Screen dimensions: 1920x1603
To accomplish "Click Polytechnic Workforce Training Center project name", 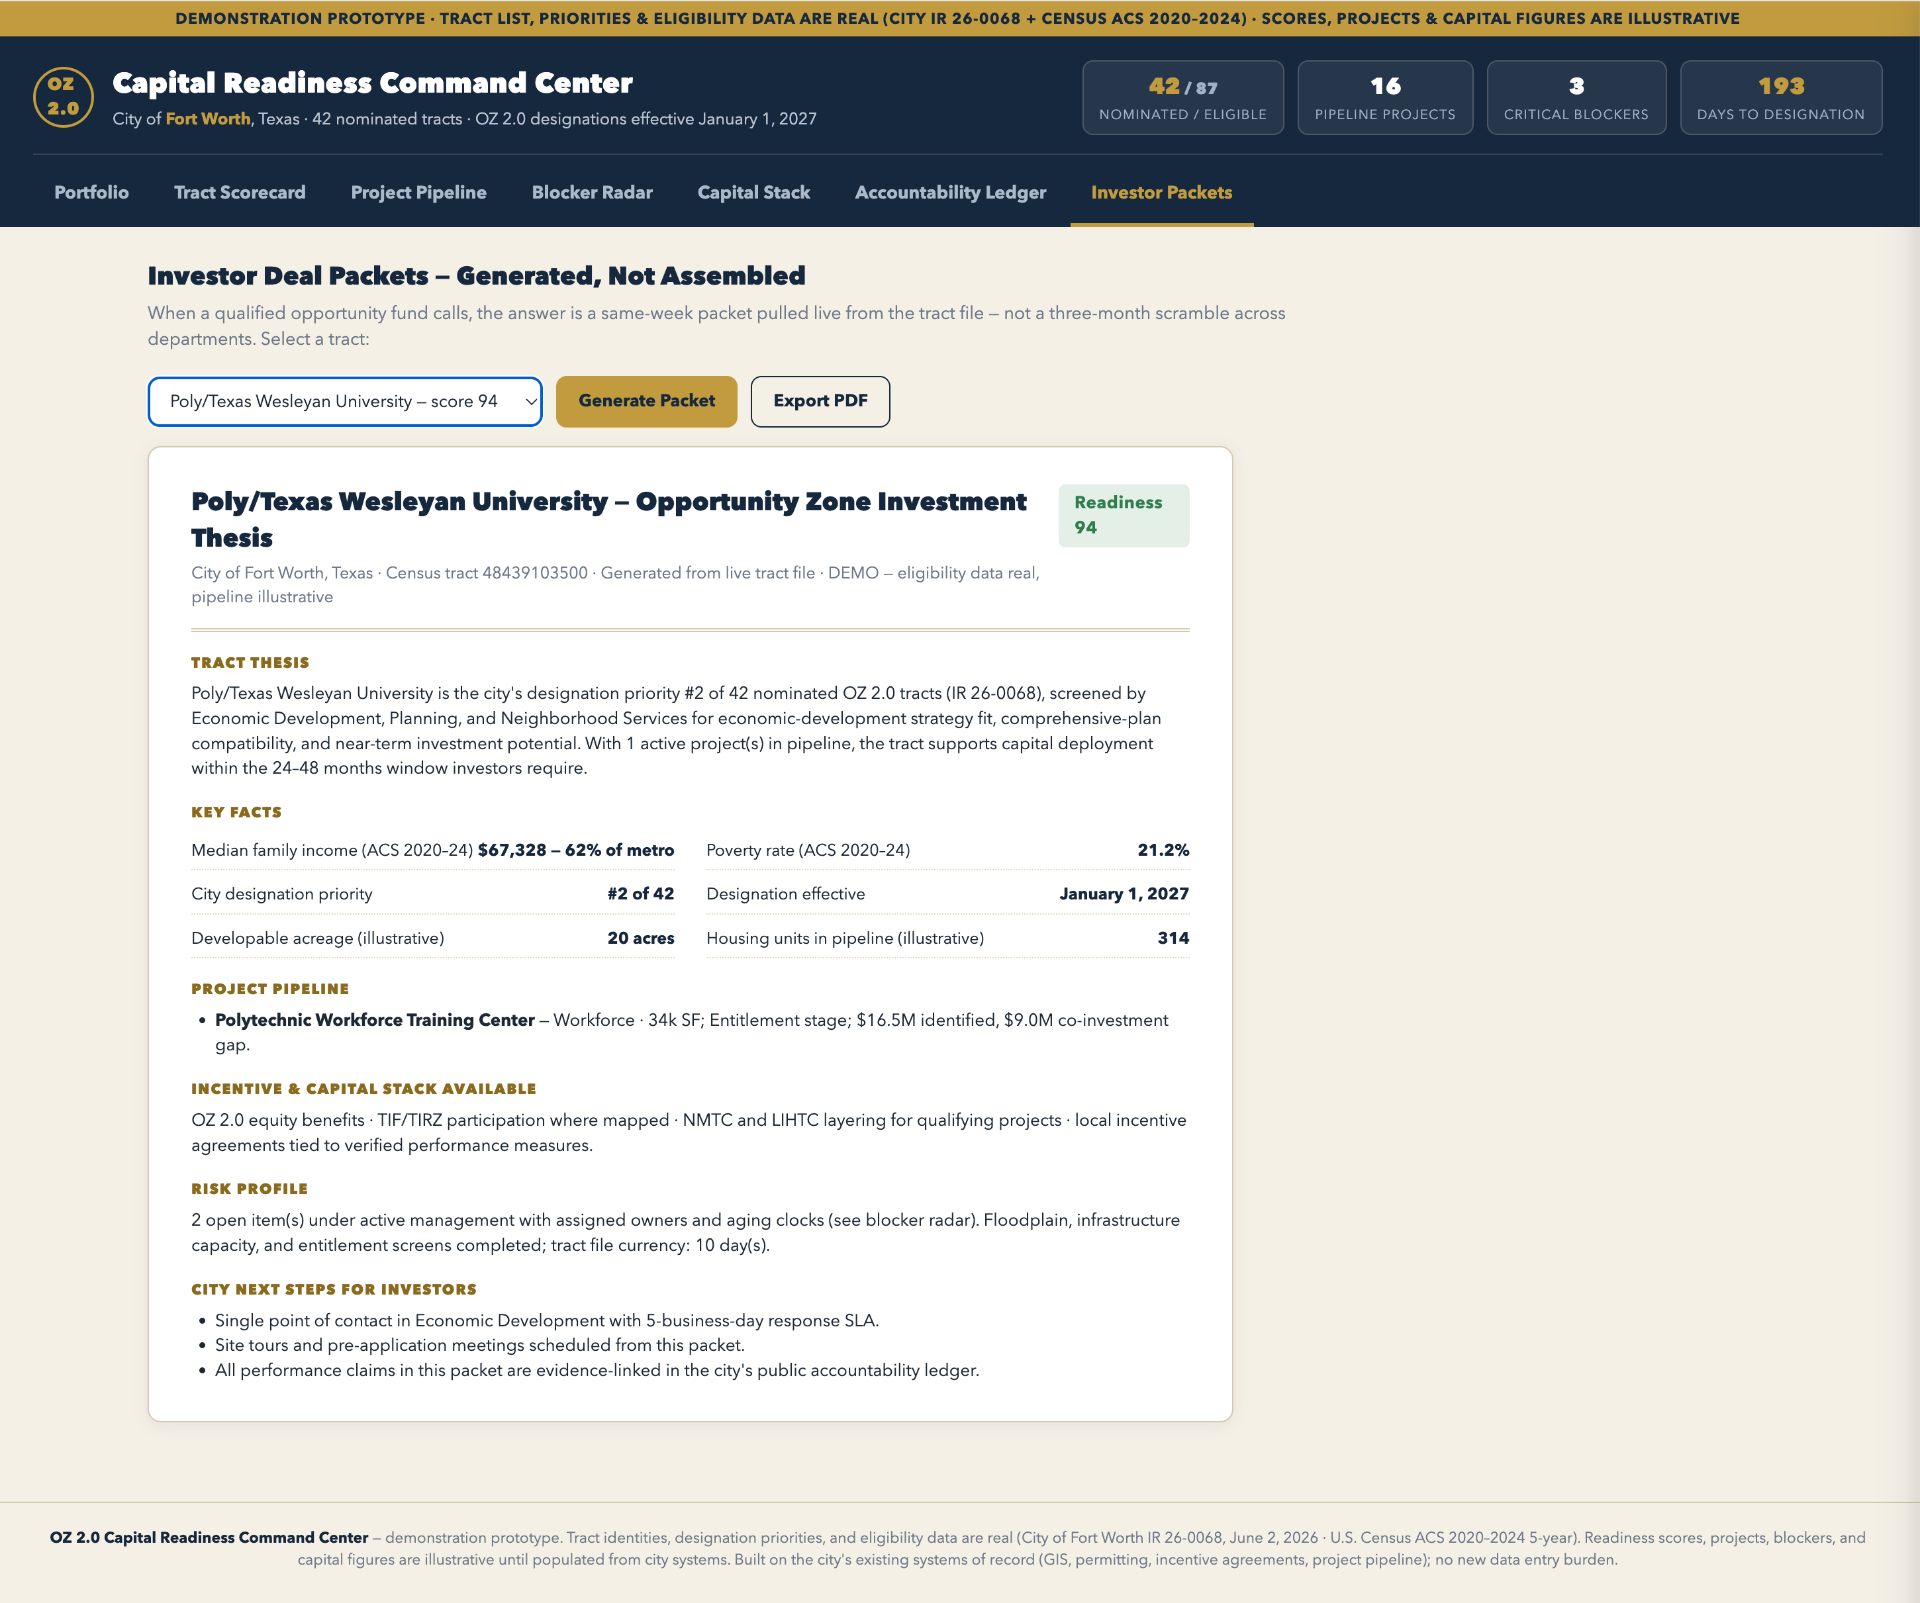I will (375, 1020).
